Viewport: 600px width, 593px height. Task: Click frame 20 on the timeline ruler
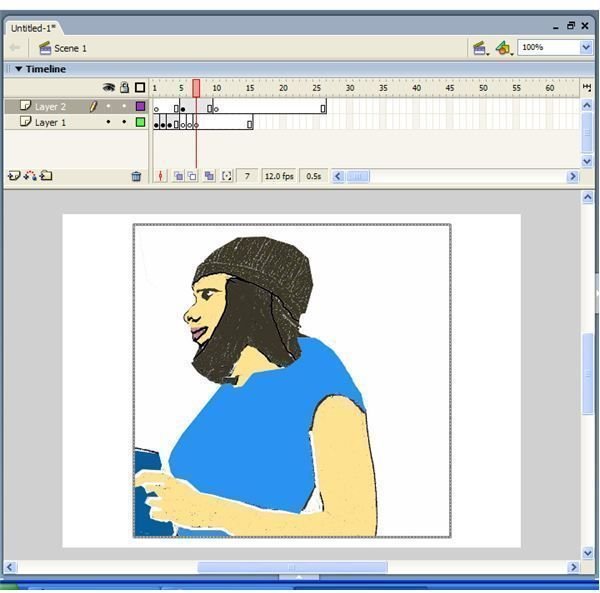283,88
